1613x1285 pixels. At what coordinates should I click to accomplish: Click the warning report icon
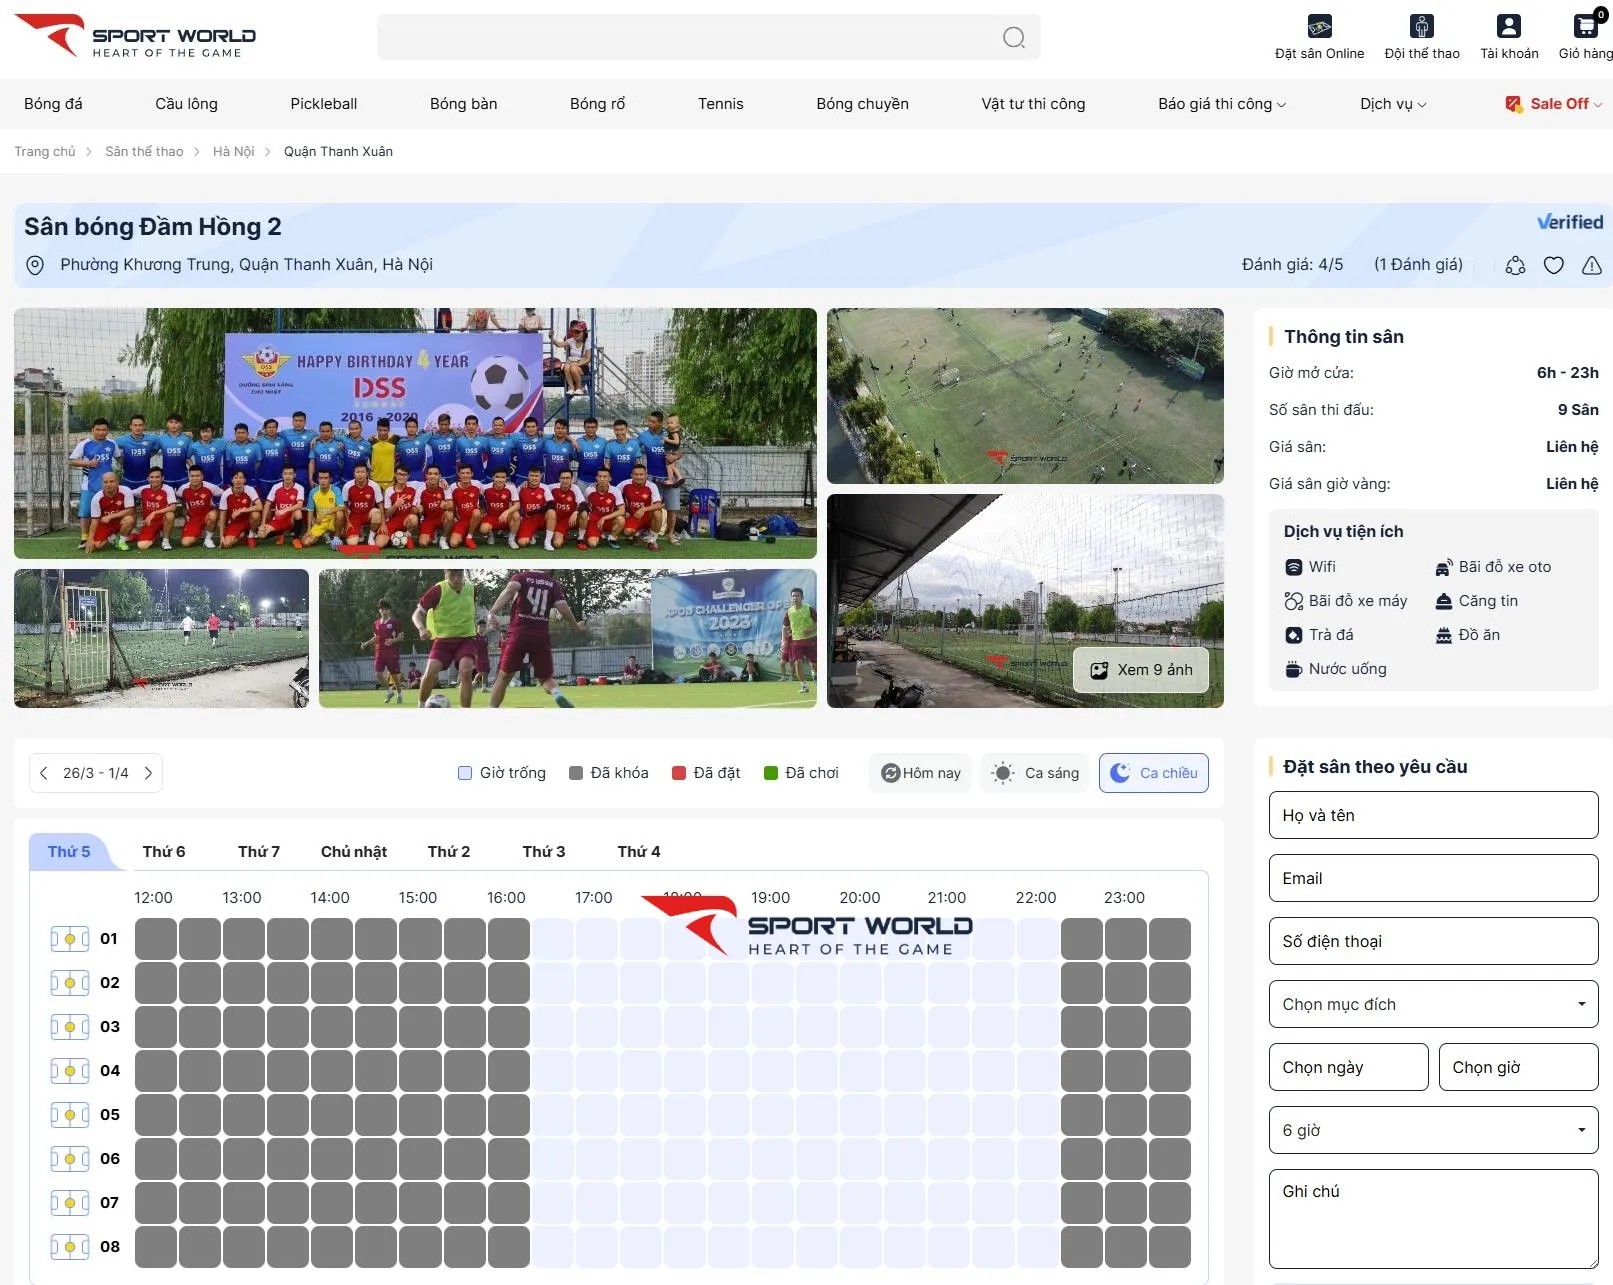click(x=1591, y=265)
